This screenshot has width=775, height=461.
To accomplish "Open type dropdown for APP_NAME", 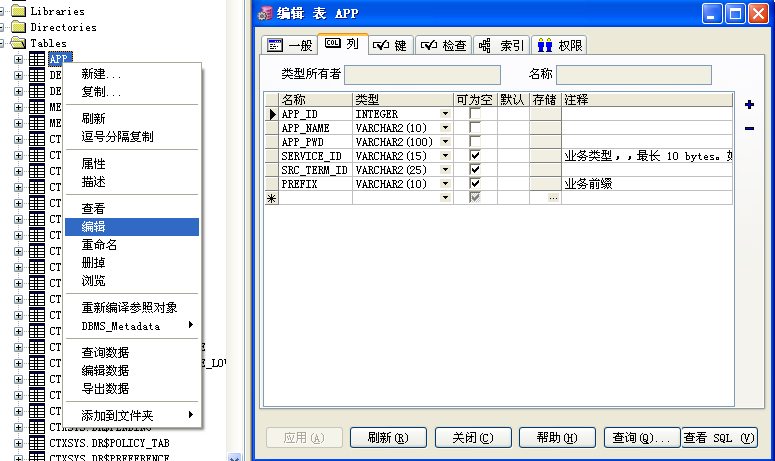I will pos(445,127).
